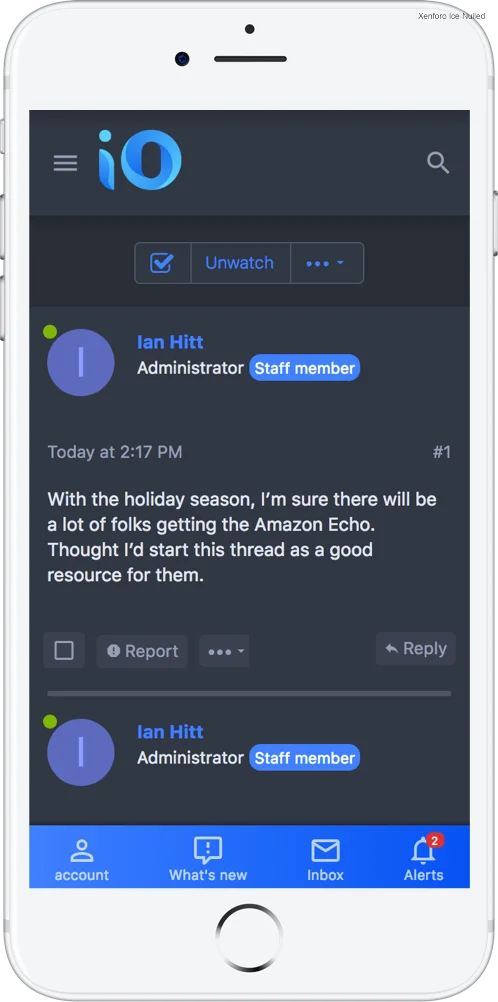Click the first Ian Hitt avatar
Viewport: 498px width, 1002px height.
click(81, 362)
